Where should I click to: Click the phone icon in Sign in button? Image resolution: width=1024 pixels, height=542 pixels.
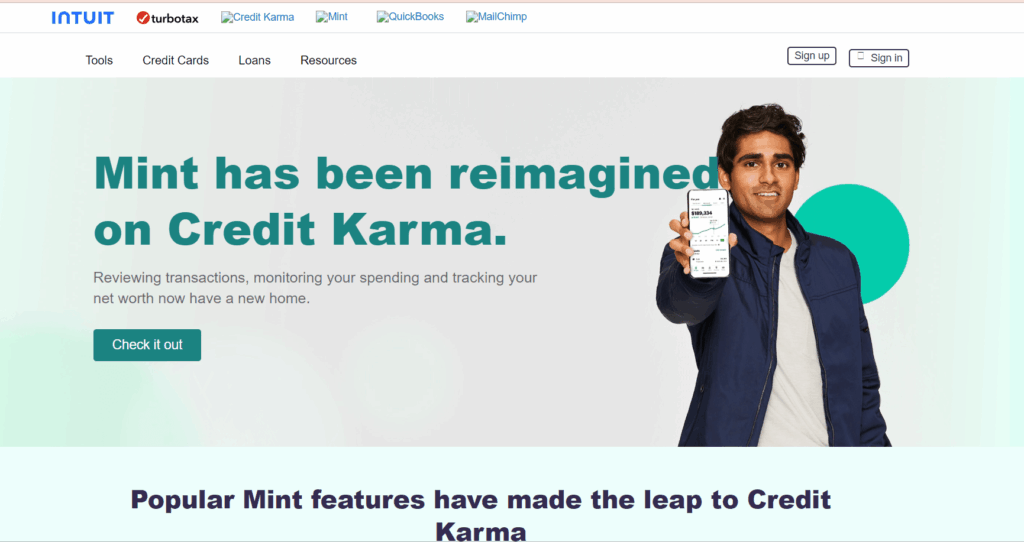[861, 56]
